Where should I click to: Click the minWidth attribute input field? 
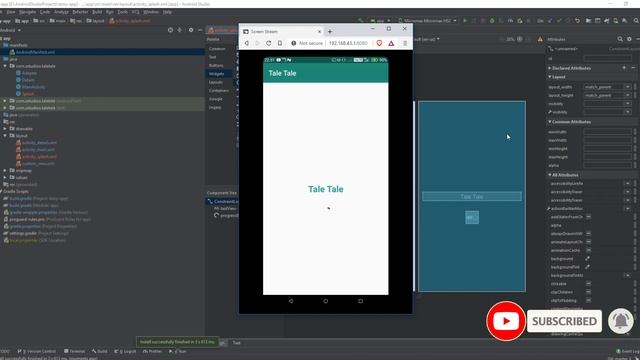click(607, 132)
